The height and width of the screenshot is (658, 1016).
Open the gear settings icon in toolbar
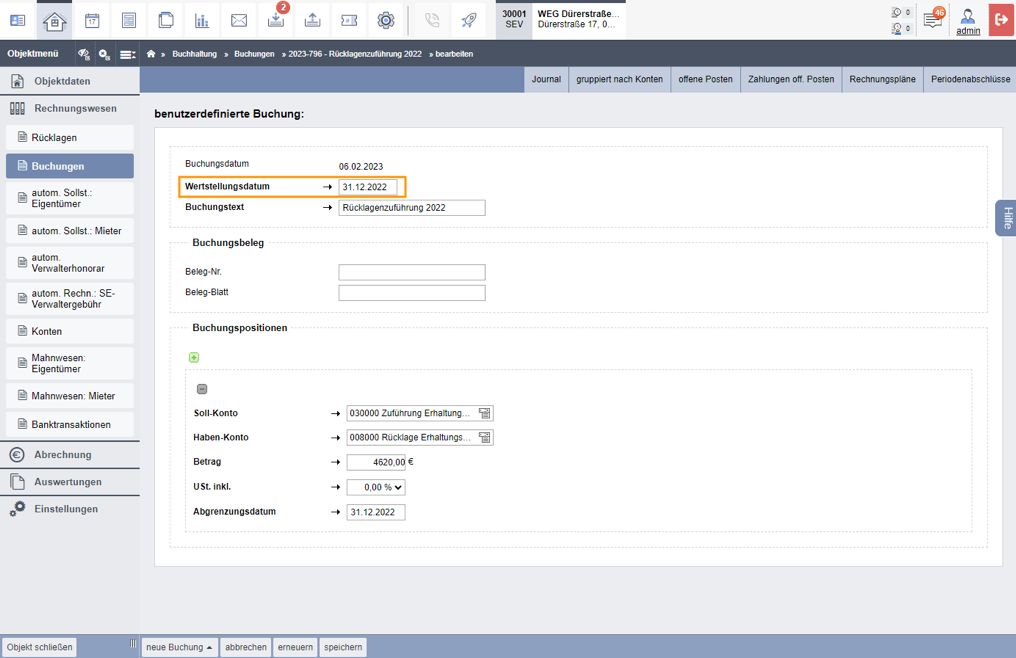point(386,21)
